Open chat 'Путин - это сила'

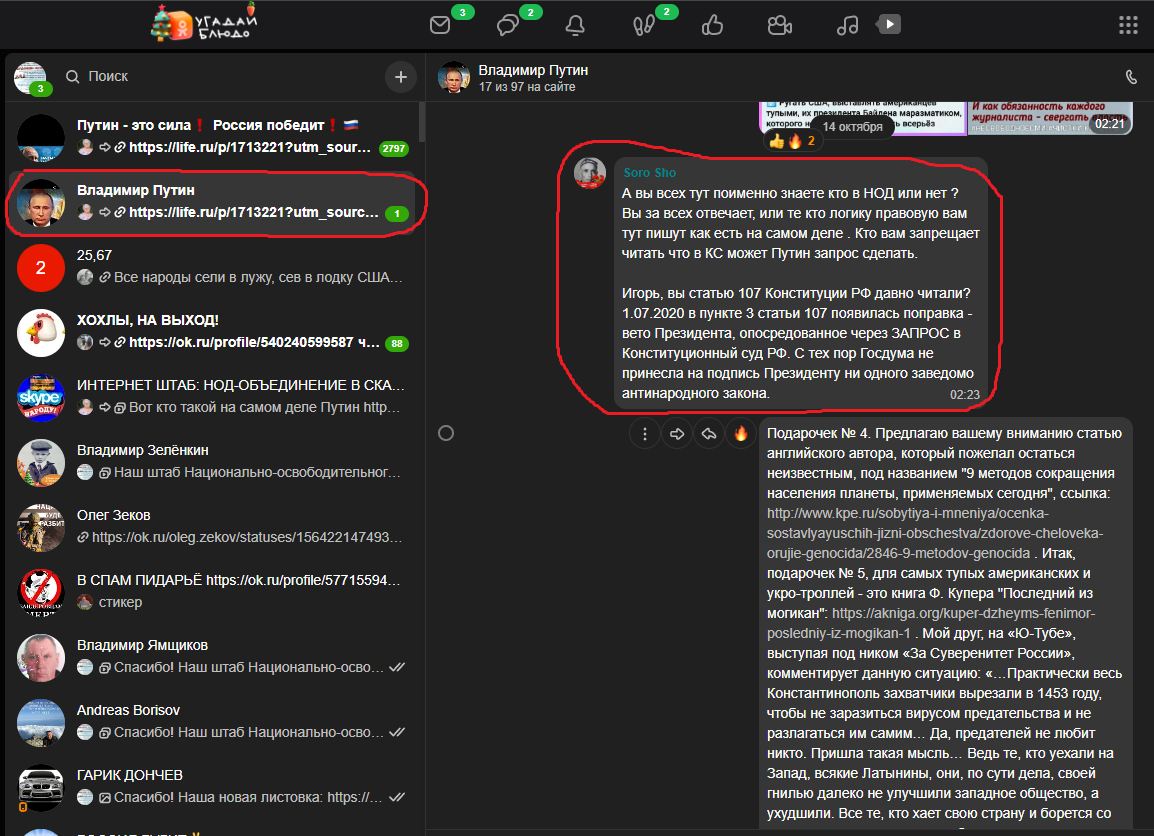[213, 136]
